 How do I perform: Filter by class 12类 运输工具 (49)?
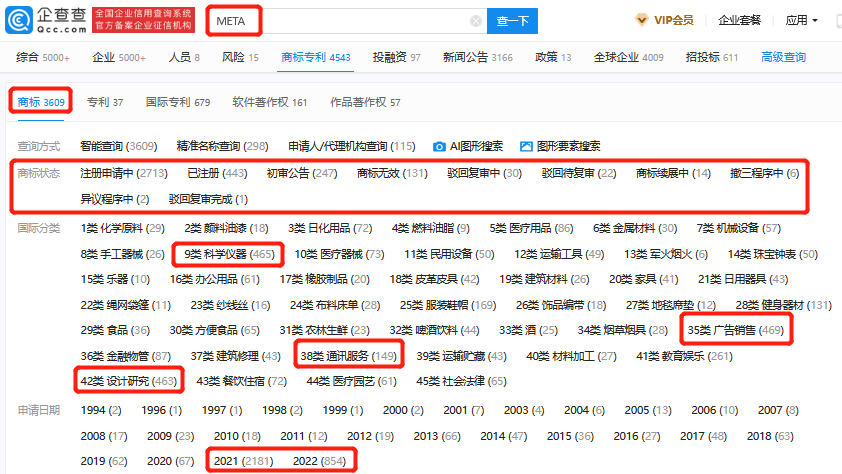pos(559,254)
